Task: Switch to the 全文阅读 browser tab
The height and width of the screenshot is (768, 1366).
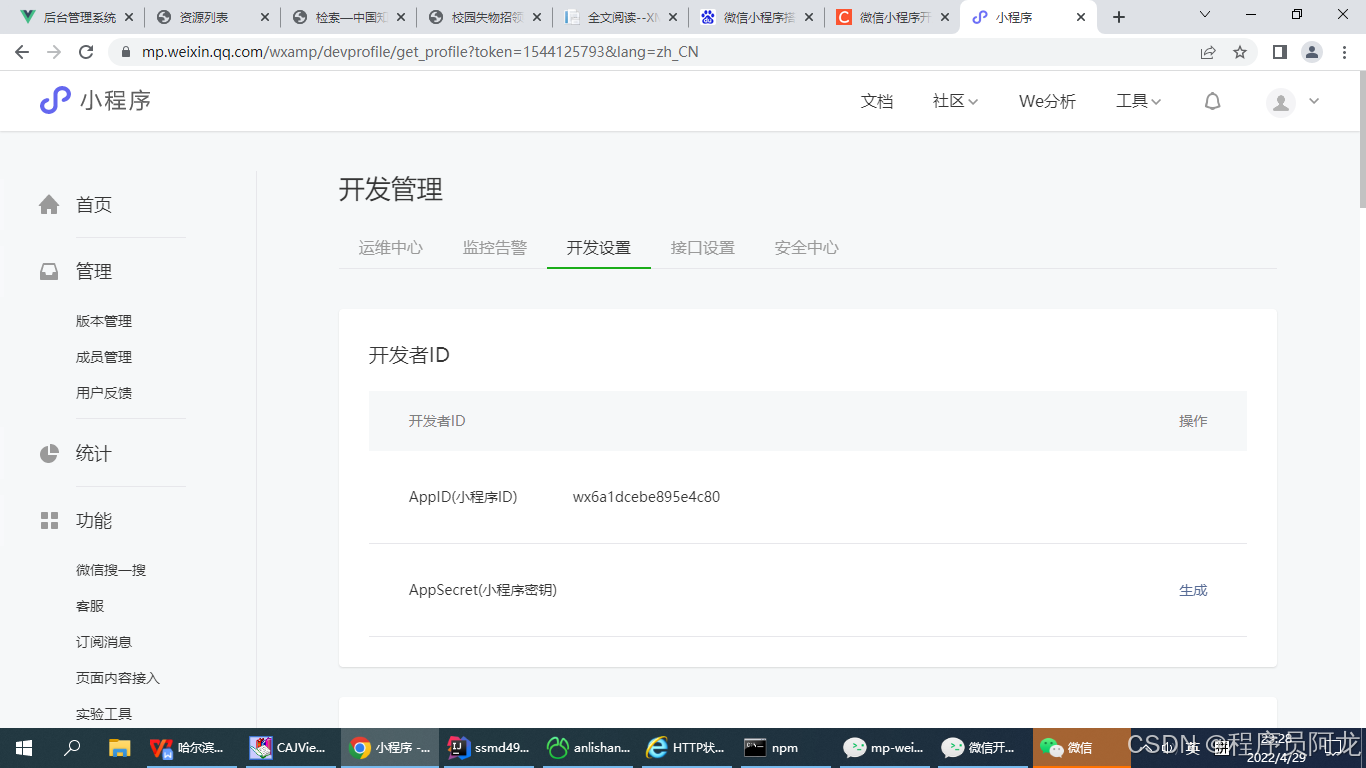Action: coord(621,17)
